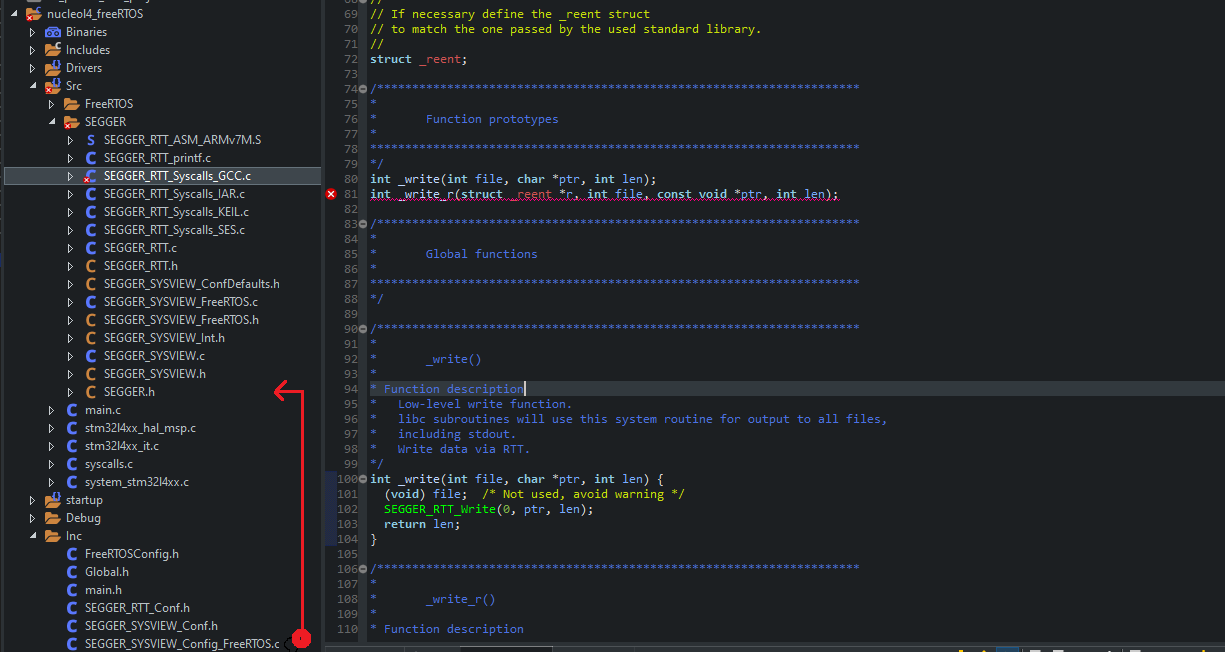
Task: Click the SEGGER_RTT_Write call in the code
Action: pyautogui.click(x=439, y=509)
